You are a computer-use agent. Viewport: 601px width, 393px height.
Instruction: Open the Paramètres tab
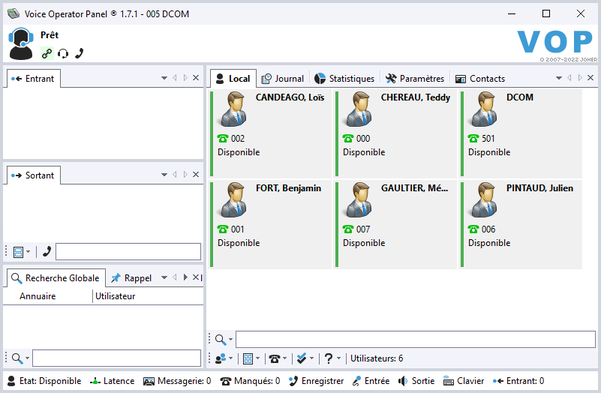coord(415,79)
